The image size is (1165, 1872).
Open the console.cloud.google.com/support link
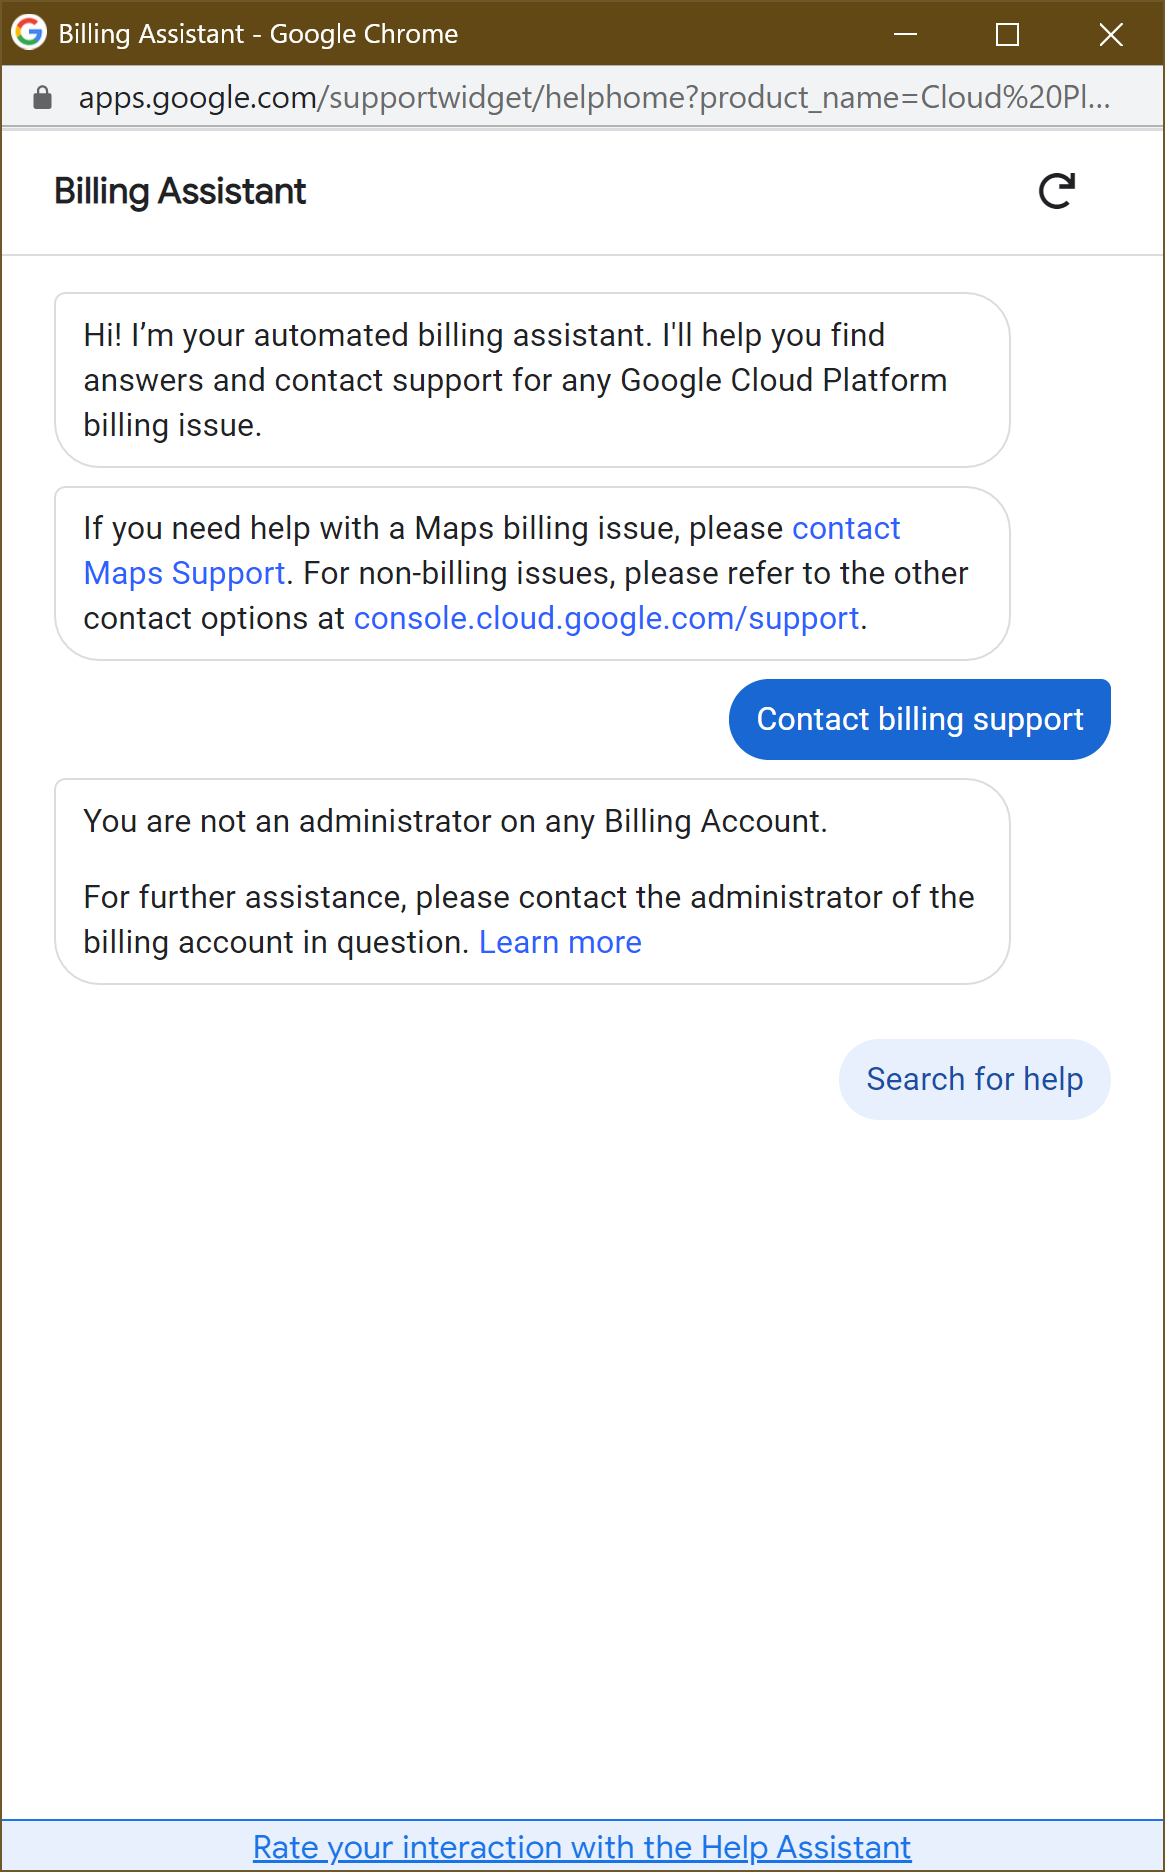(606, 618)
